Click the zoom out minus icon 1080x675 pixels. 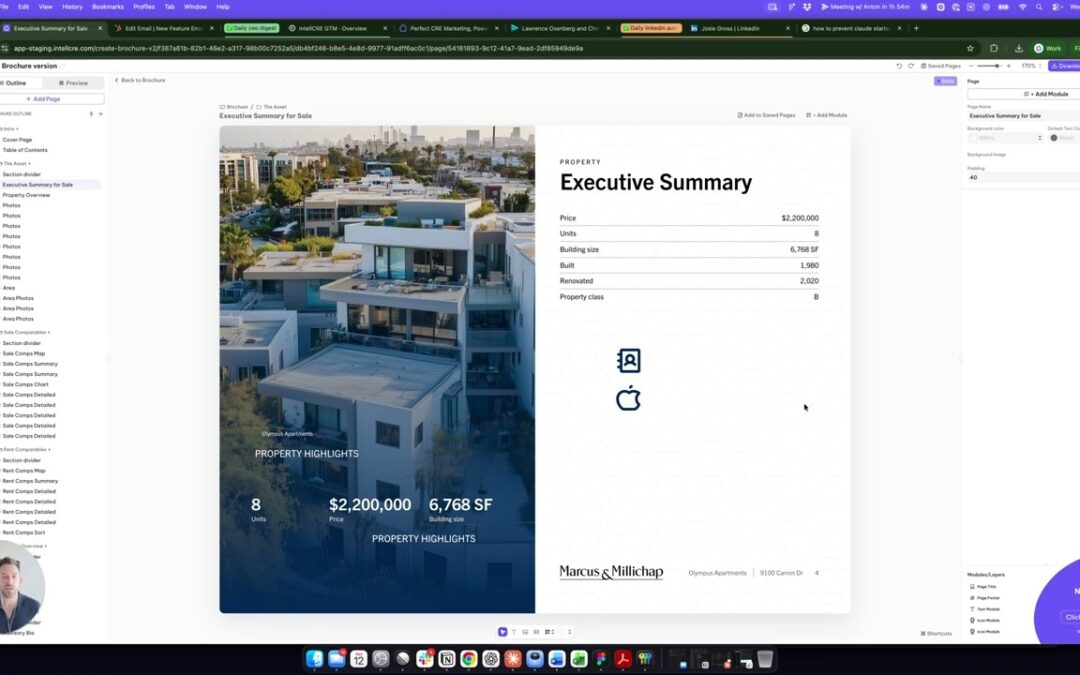pos(971,66)
